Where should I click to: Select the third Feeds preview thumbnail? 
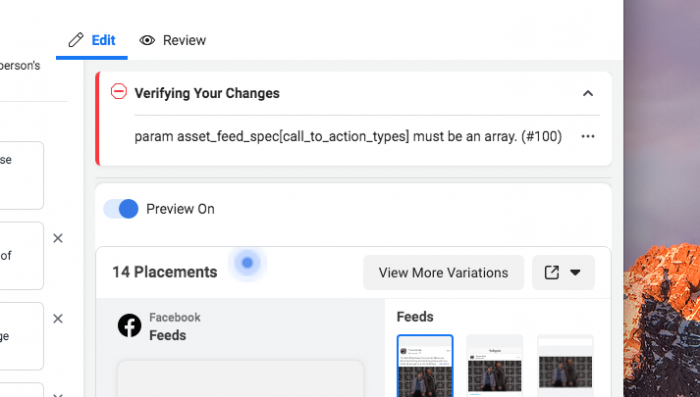coord(565,365)
